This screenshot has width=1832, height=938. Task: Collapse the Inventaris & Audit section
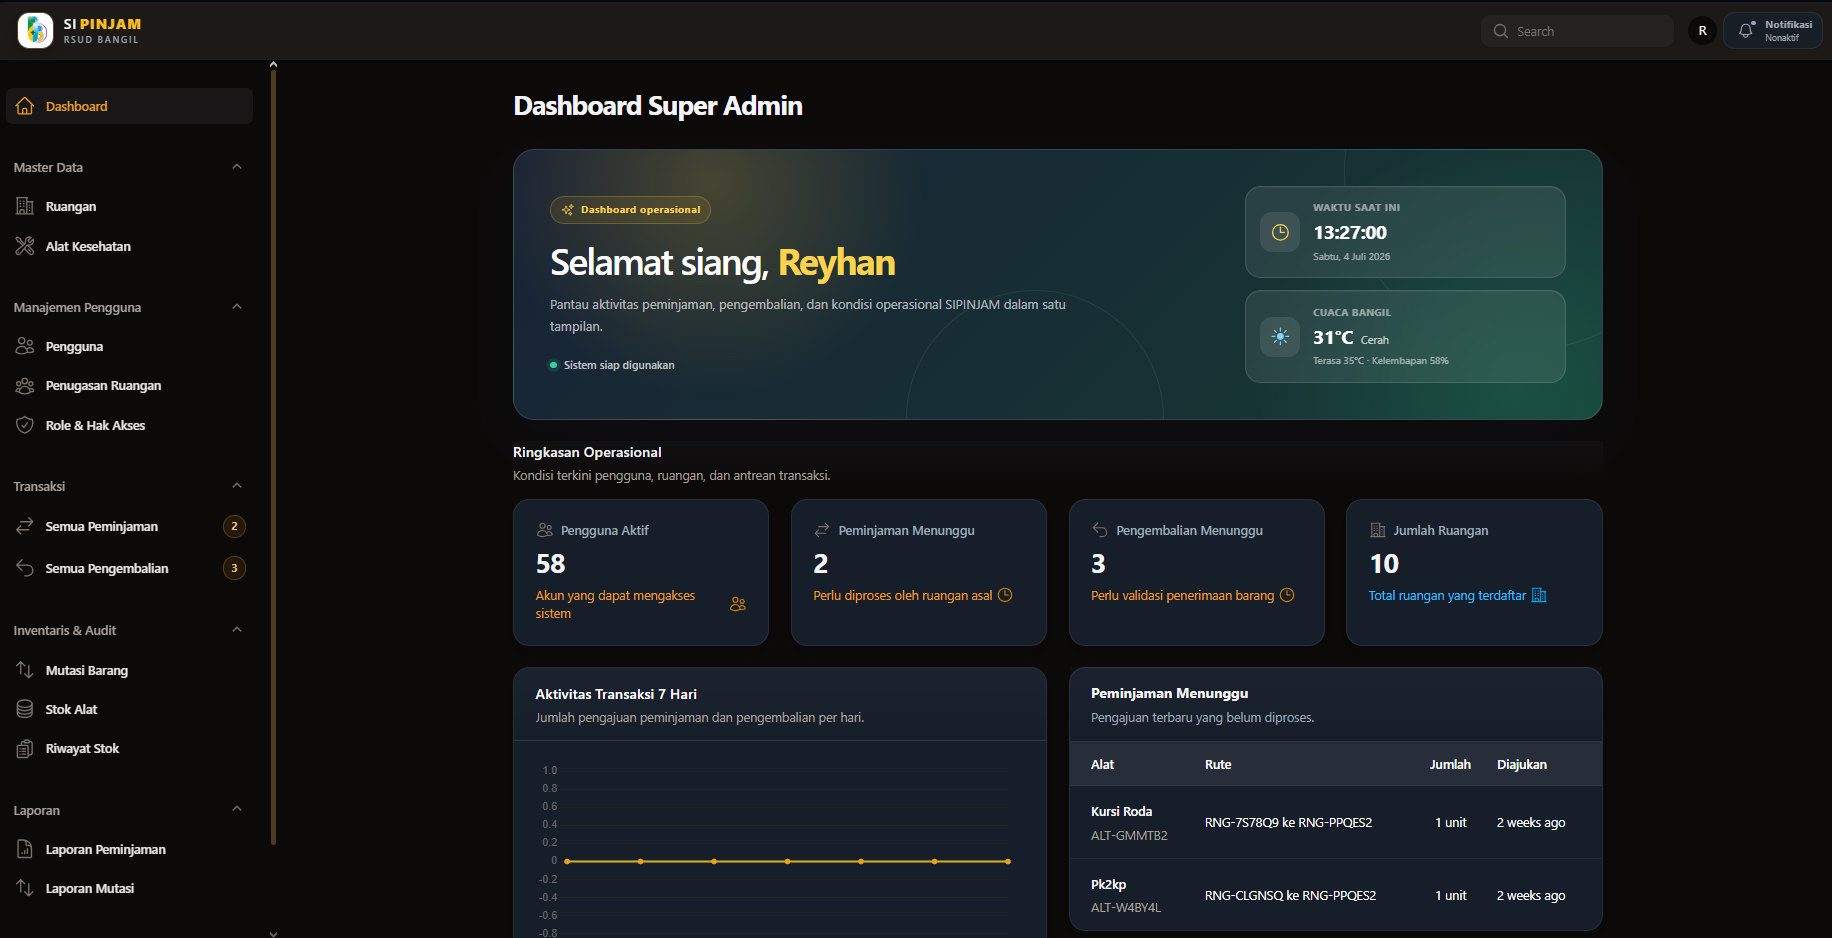tap(237, 630)
